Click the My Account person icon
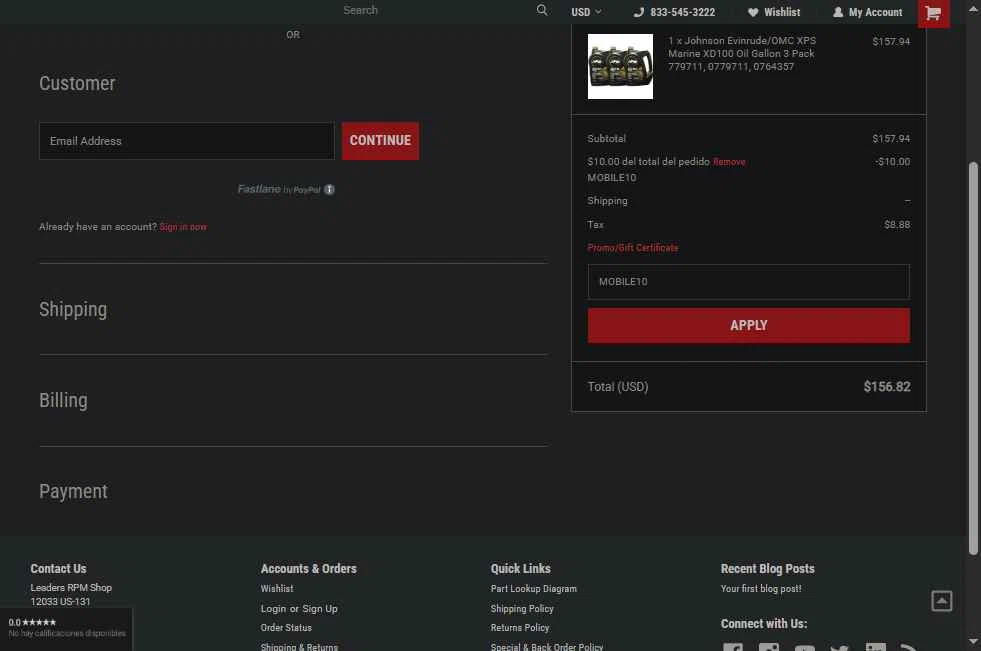 pyautogui.click(x=838, y=12)
